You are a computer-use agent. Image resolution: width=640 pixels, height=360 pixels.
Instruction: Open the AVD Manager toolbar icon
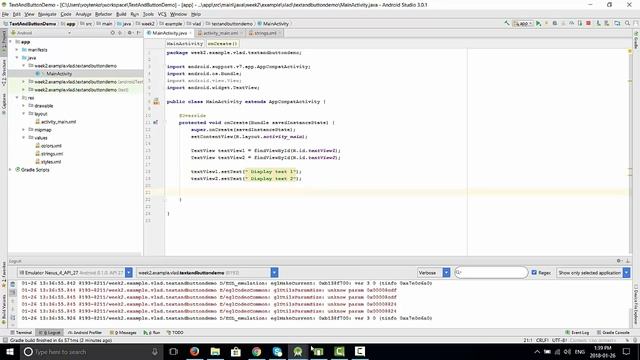(x=598, y=24)
